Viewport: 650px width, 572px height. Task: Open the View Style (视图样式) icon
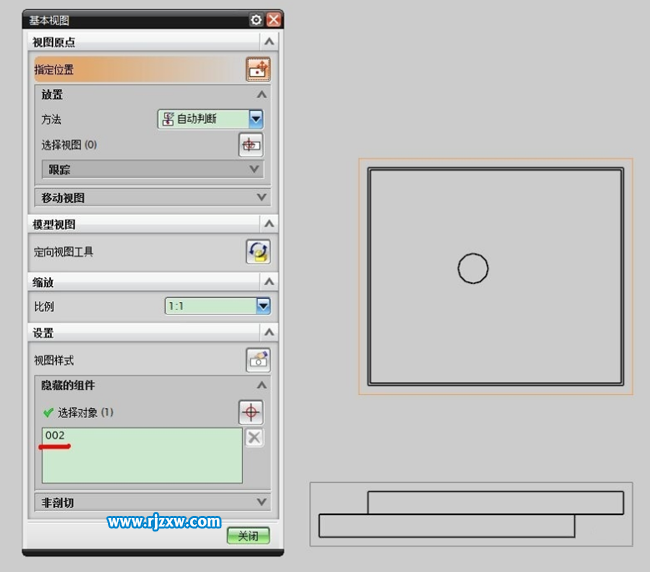point(258,360)
